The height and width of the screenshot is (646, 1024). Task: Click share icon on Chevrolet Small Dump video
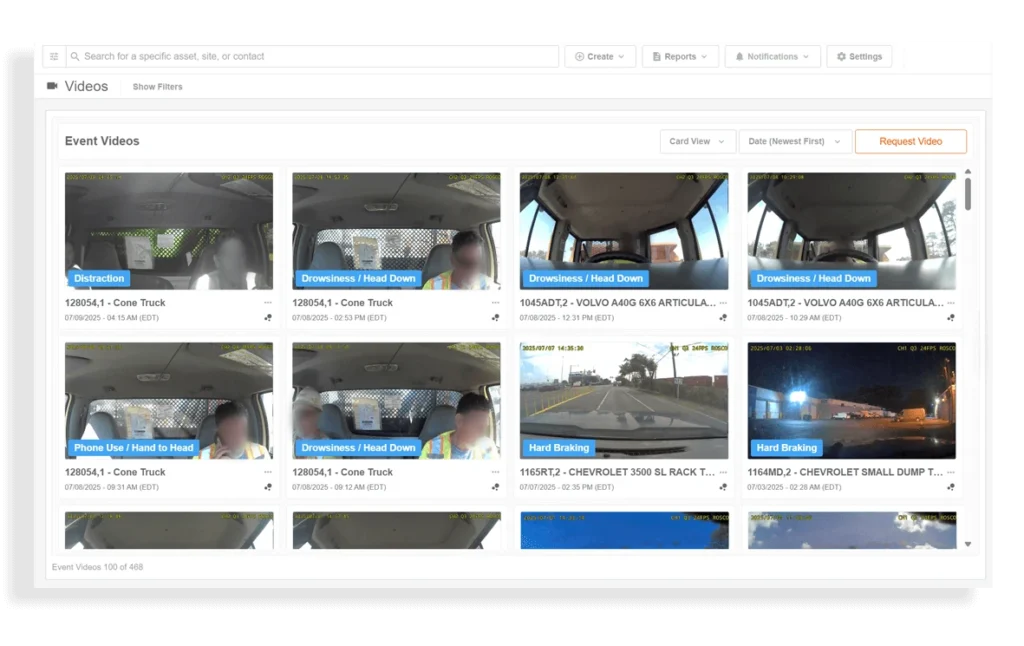pyautogui.click(x=951, y=487)
